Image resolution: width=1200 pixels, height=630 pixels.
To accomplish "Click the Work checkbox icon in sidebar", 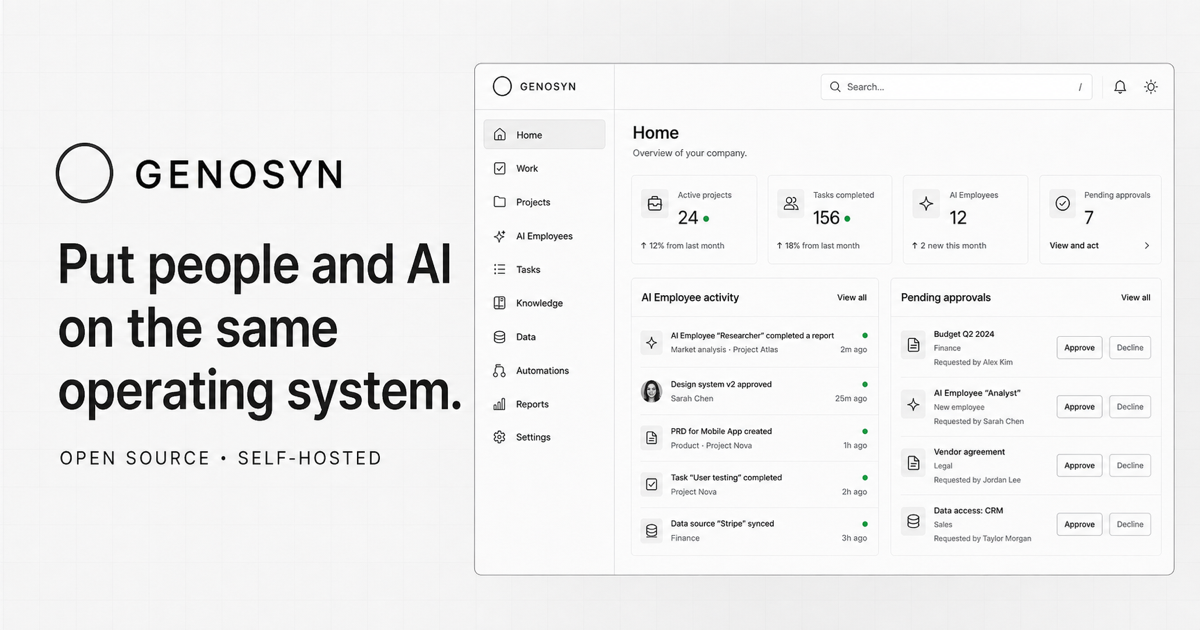I will 500,168.
